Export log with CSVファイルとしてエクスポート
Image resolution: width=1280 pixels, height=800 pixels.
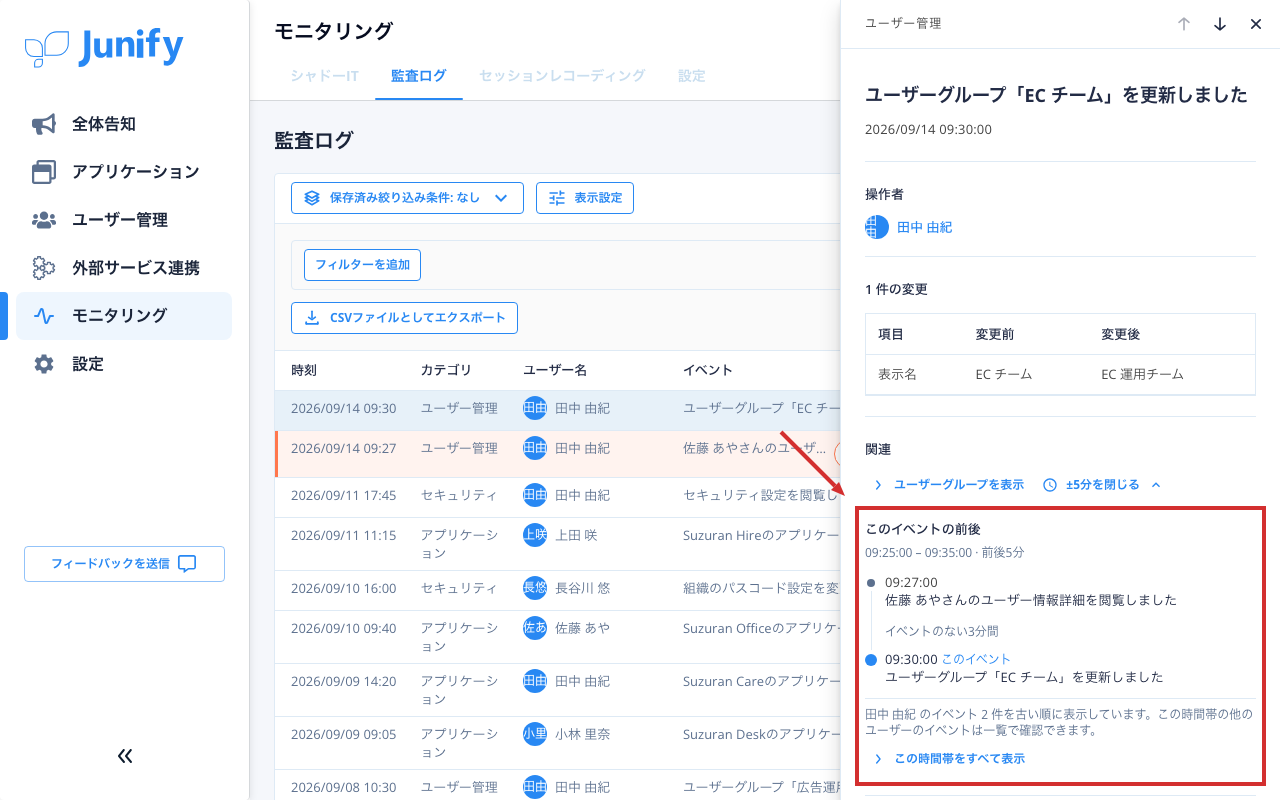pos(404,318)
